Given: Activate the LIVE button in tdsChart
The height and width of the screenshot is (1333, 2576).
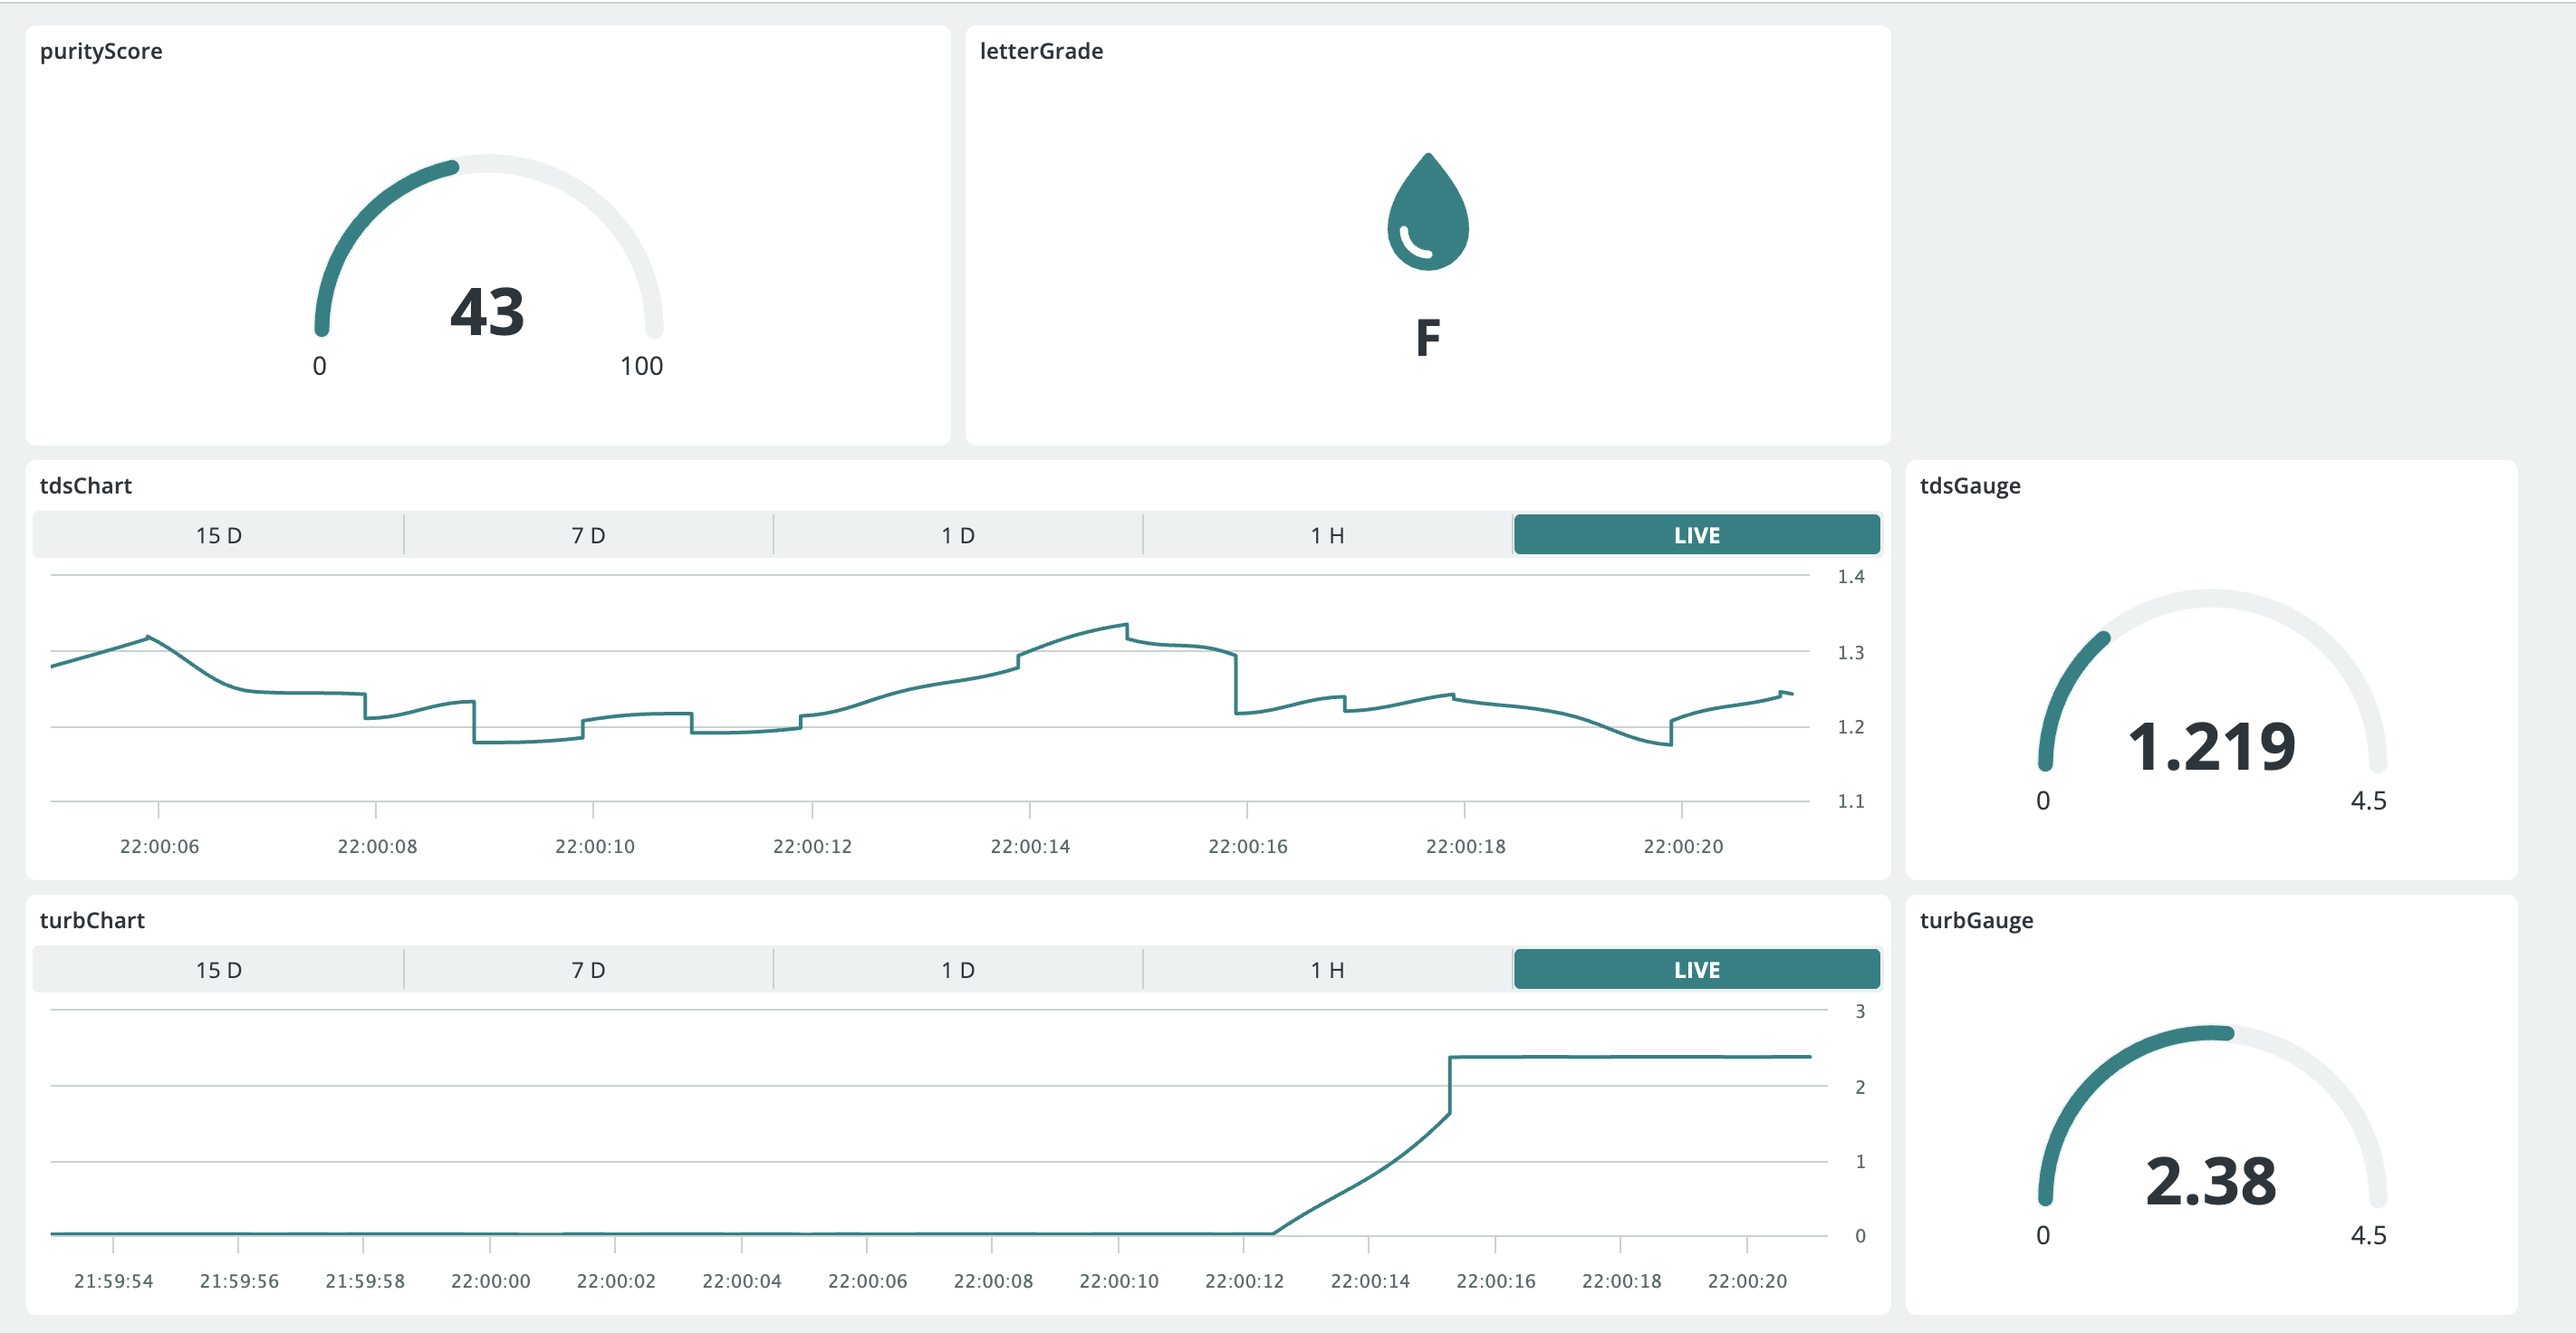Looking at the screenshot, I should pos(1697,535).
